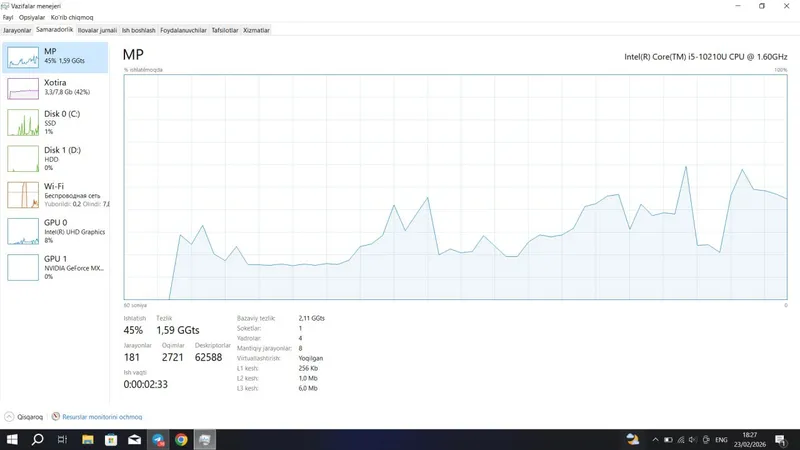
Task: Click the main CPU usage graph
Action: tap(455, 187)
